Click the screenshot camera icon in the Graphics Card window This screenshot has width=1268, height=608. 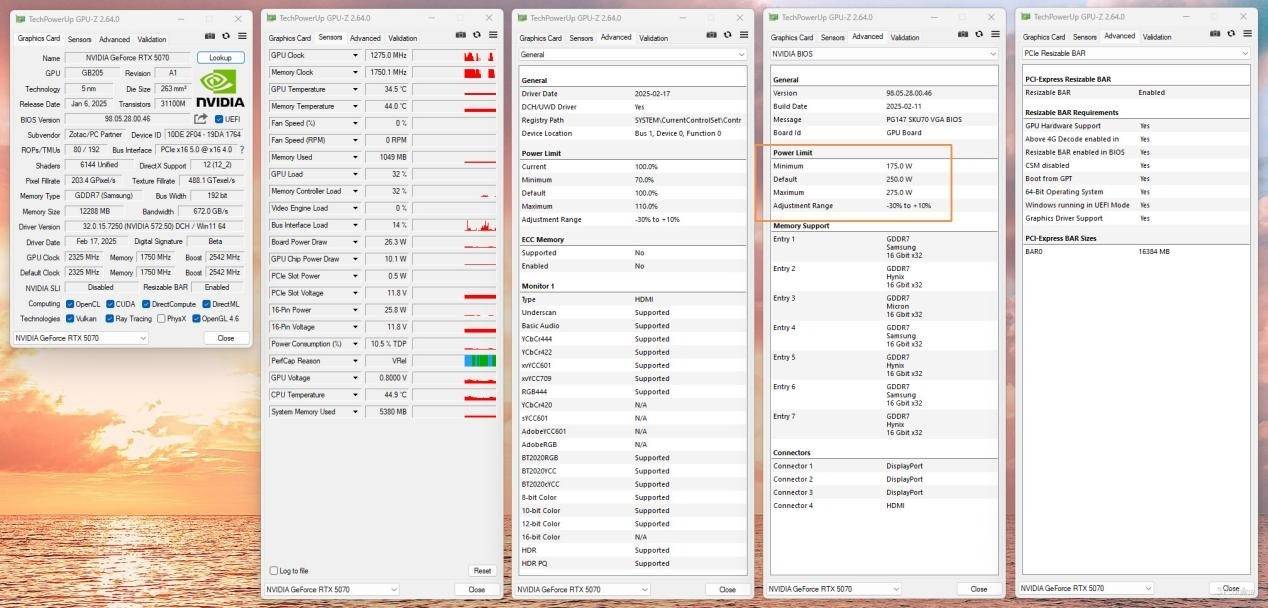(x=210, y=36)
